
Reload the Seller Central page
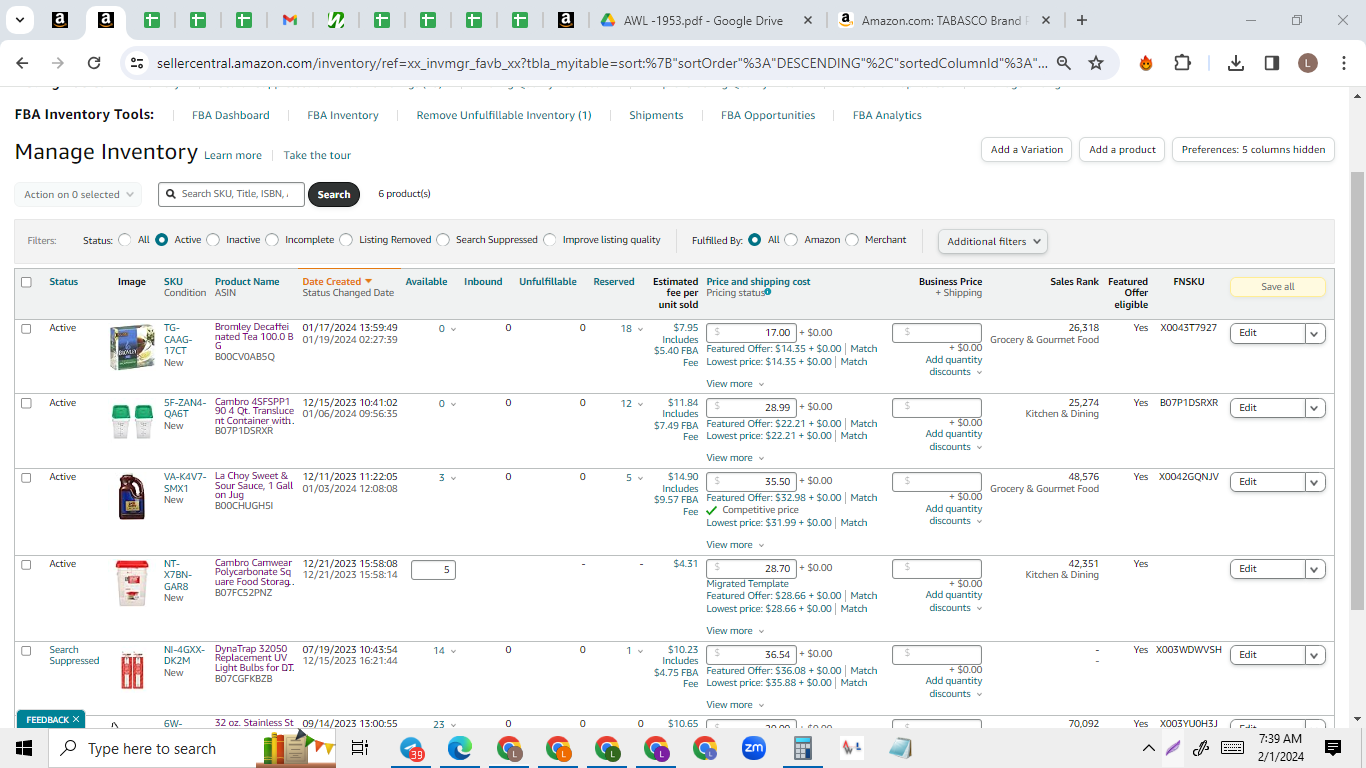94,63
